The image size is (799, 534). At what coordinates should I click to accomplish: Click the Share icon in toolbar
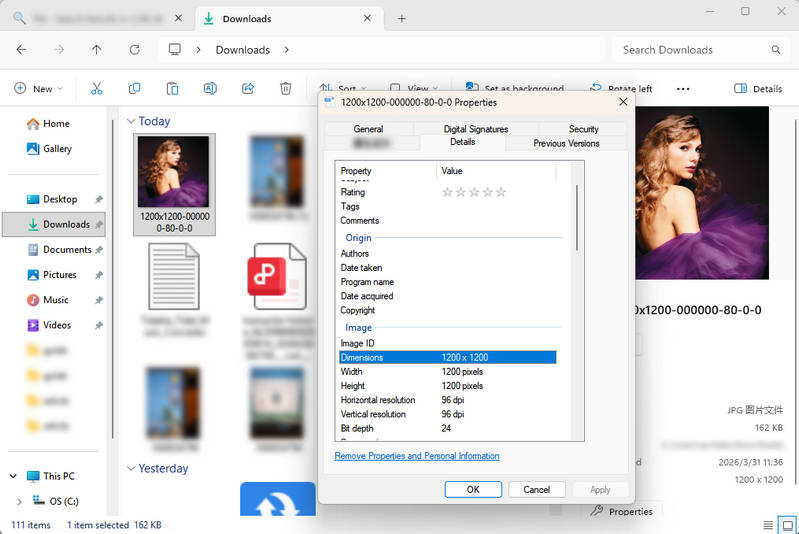click(248, 88)
